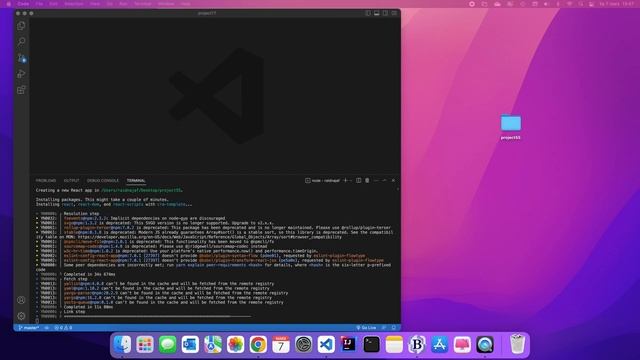Open the Source Control view
This screenshot has width=640, height=360.
21,58
